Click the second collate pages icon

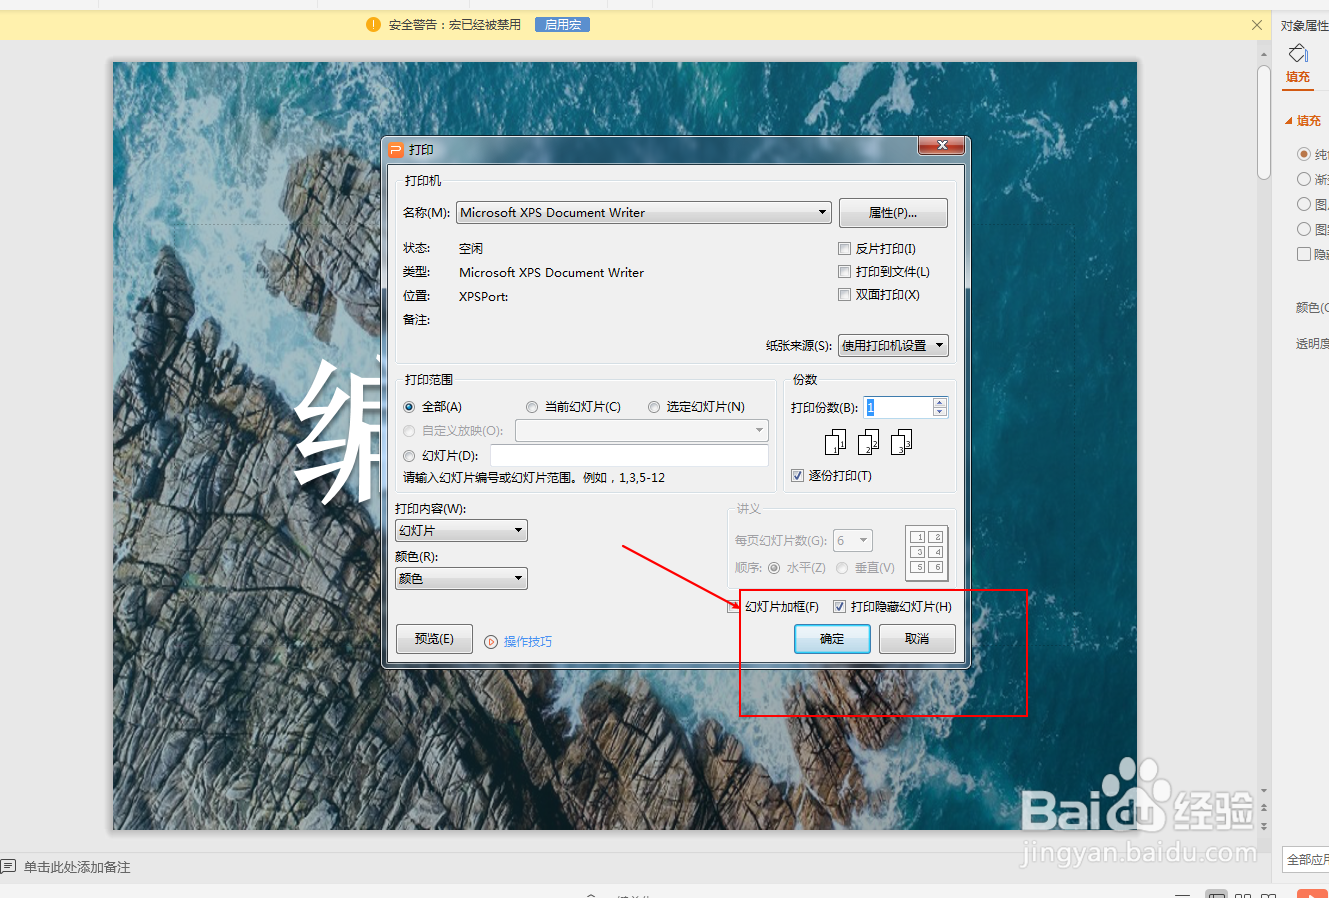click(868, 442)
